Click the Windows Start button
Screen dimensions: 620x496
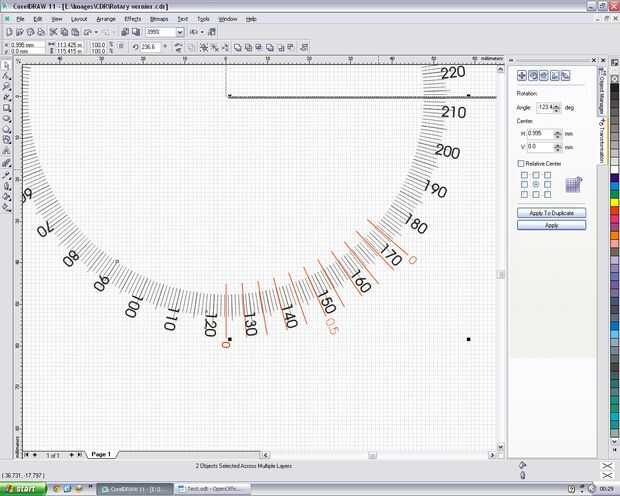pos(23,489)
